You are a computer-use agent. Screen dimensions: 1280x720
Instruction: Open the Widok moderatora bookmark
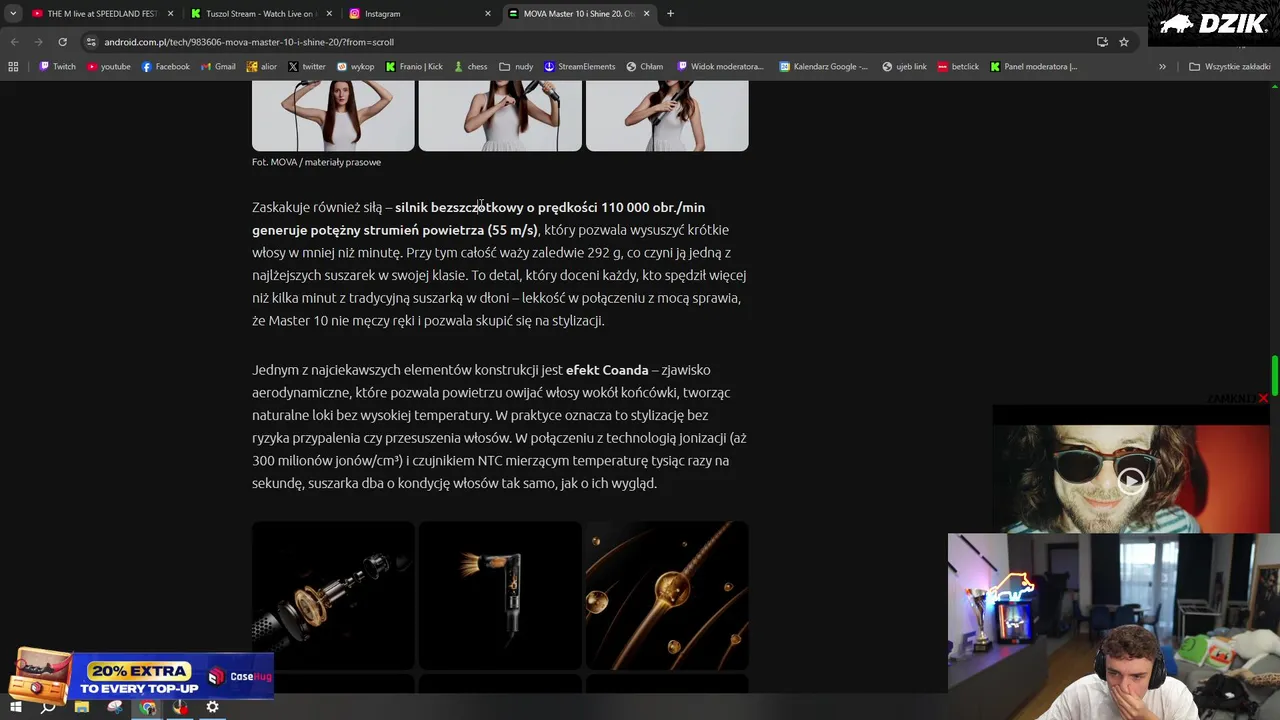720,67
